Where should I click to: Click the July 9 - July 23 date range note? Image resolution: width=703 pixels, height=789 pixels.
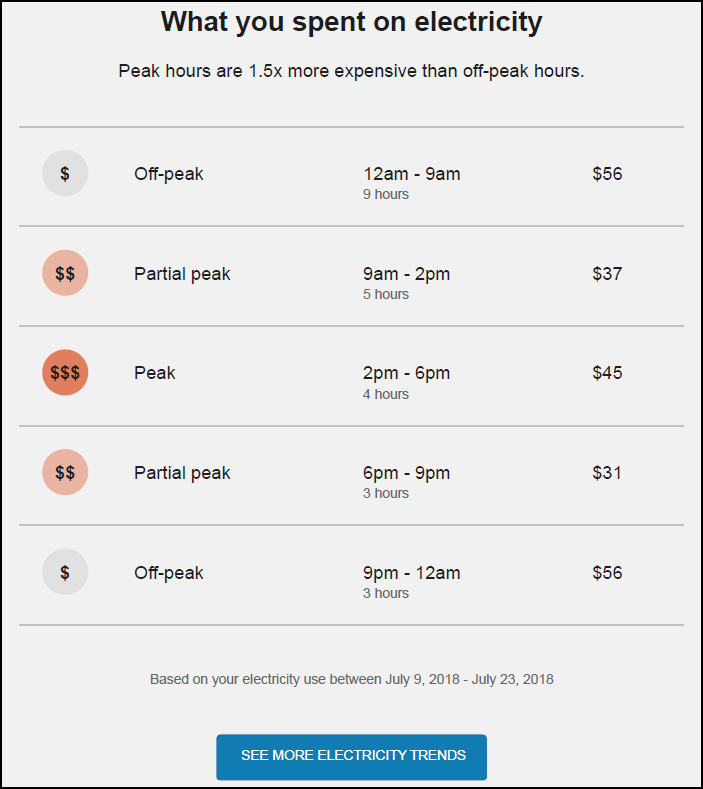pos(352,679)
